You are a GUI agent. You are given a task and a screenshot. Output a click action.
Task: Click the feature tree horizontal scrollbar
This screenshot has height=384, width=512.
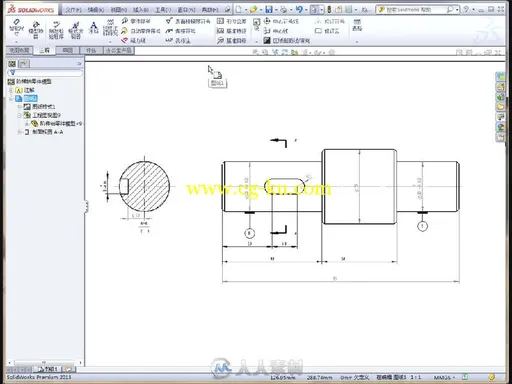(x=44, y=362)
